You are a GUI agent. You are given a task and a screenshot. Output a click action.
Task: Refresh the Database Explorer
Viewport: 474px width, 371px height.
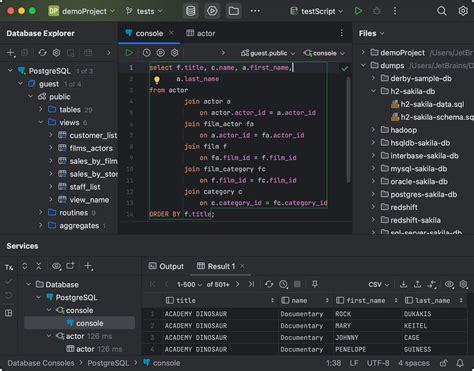42,53
